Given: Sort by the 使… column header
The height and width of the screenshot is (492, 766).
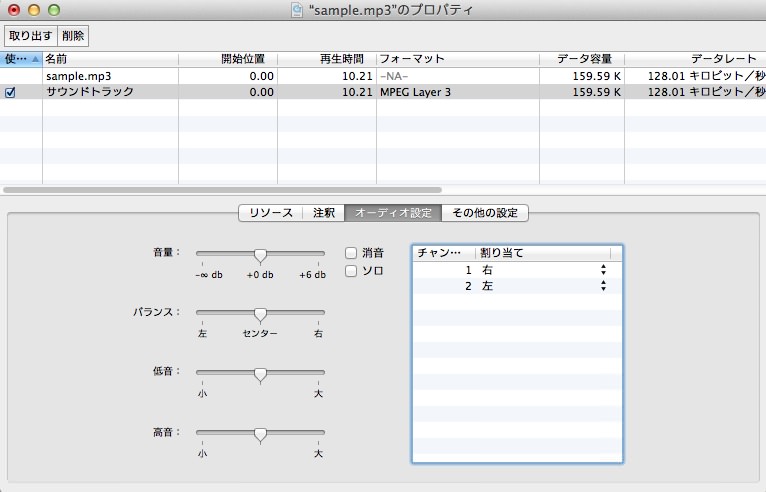Looking at the screenshot, I should [21, 59].
